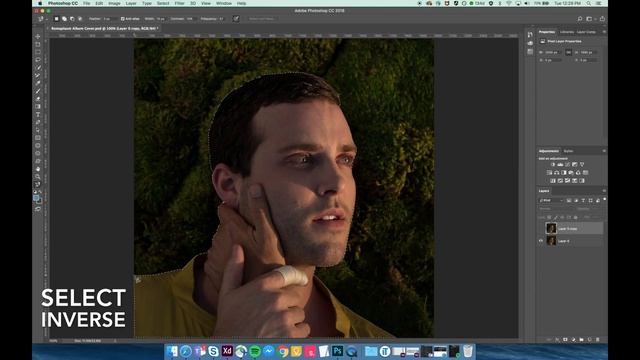Add a Color Balance adjustment
640x360 pixels.
click(557, 173)
